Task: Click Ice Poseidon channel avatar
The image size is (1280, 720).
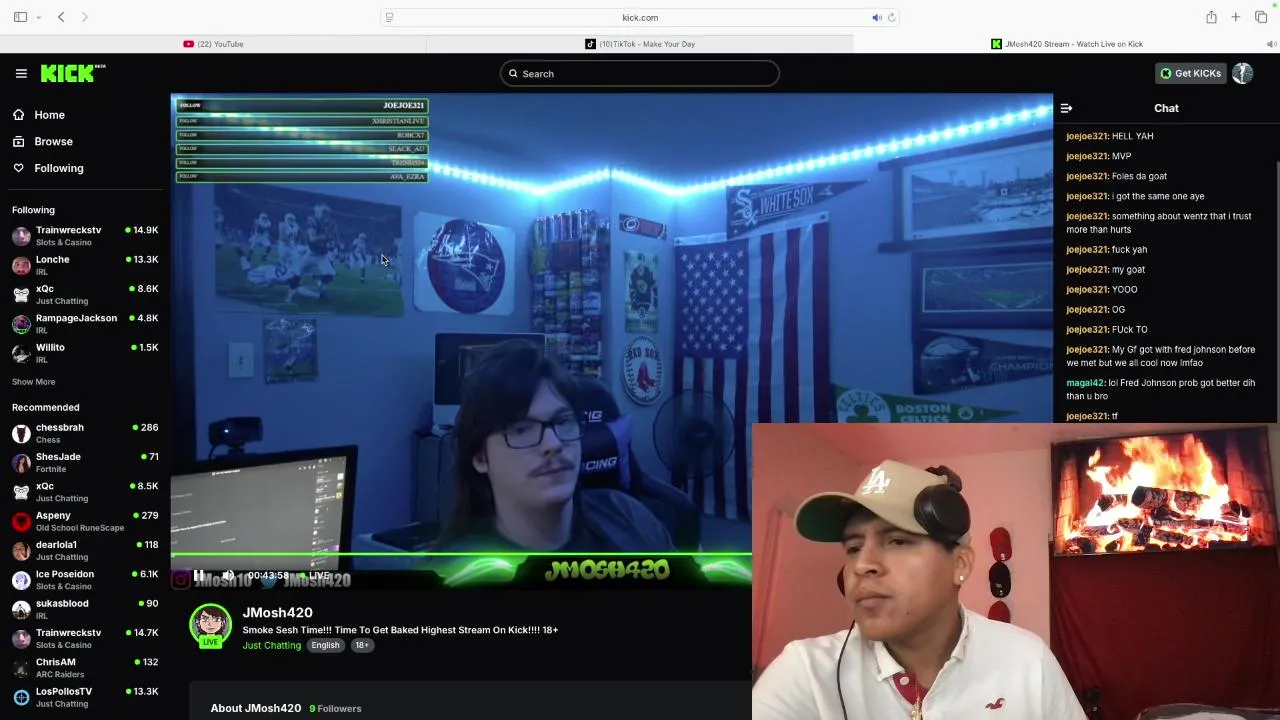Action: (21, 580)
